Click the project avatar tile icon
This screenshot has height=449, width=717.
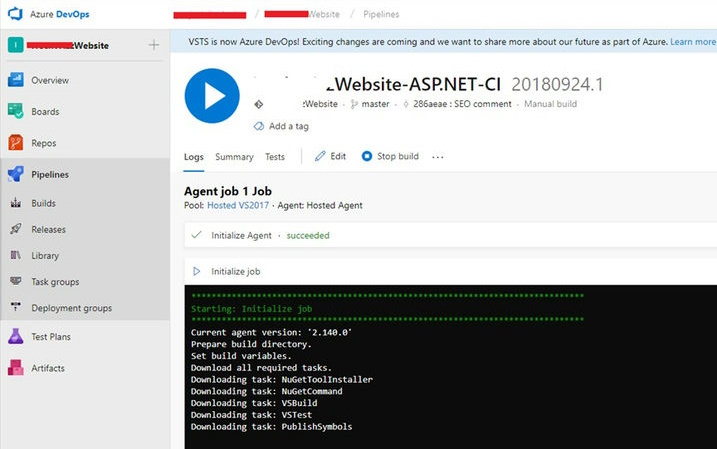click(16, 45)
